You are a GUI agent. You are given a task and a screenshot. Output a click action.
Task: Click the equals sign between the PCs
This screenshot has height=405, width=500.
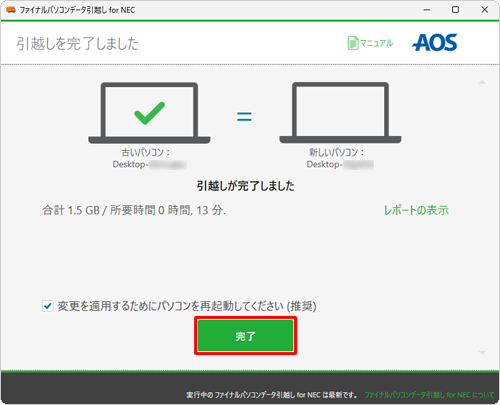pyautogui.click(x=244, y=116)
